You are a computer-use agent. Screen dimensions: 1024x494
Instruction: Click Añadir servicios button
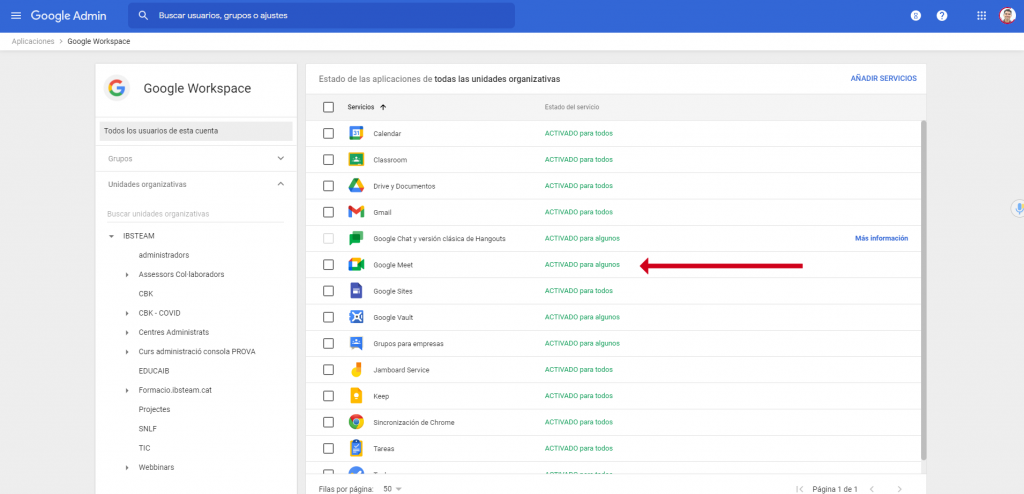click(883, 78)
